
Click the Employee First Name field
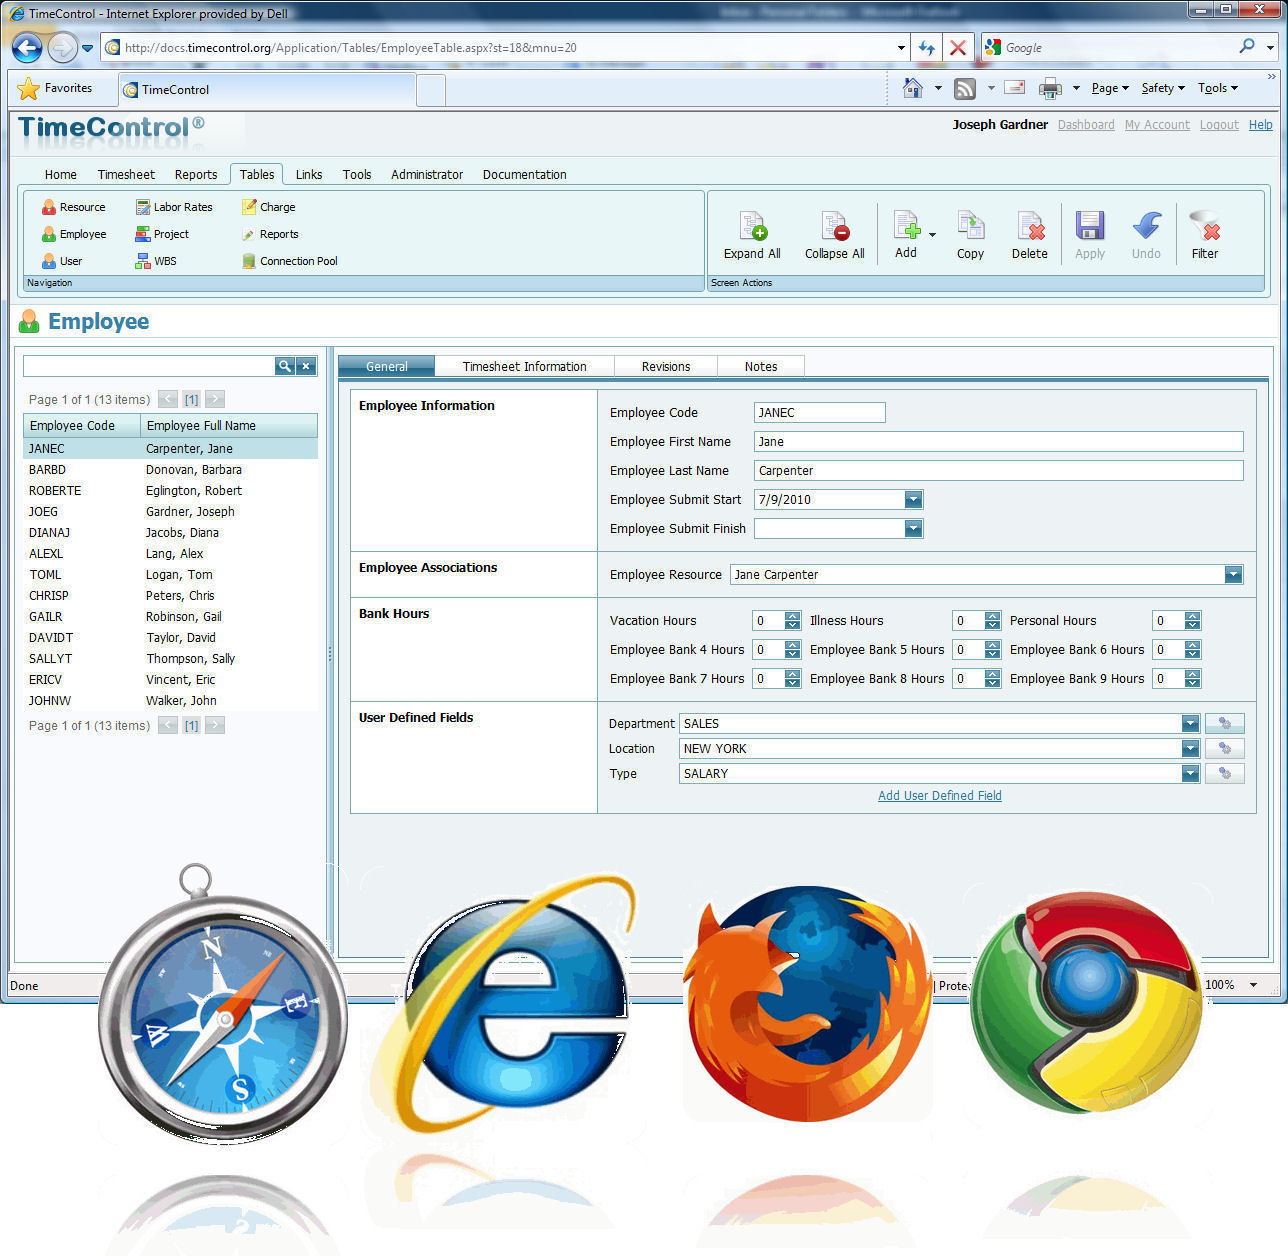click(x=998, y=441)
